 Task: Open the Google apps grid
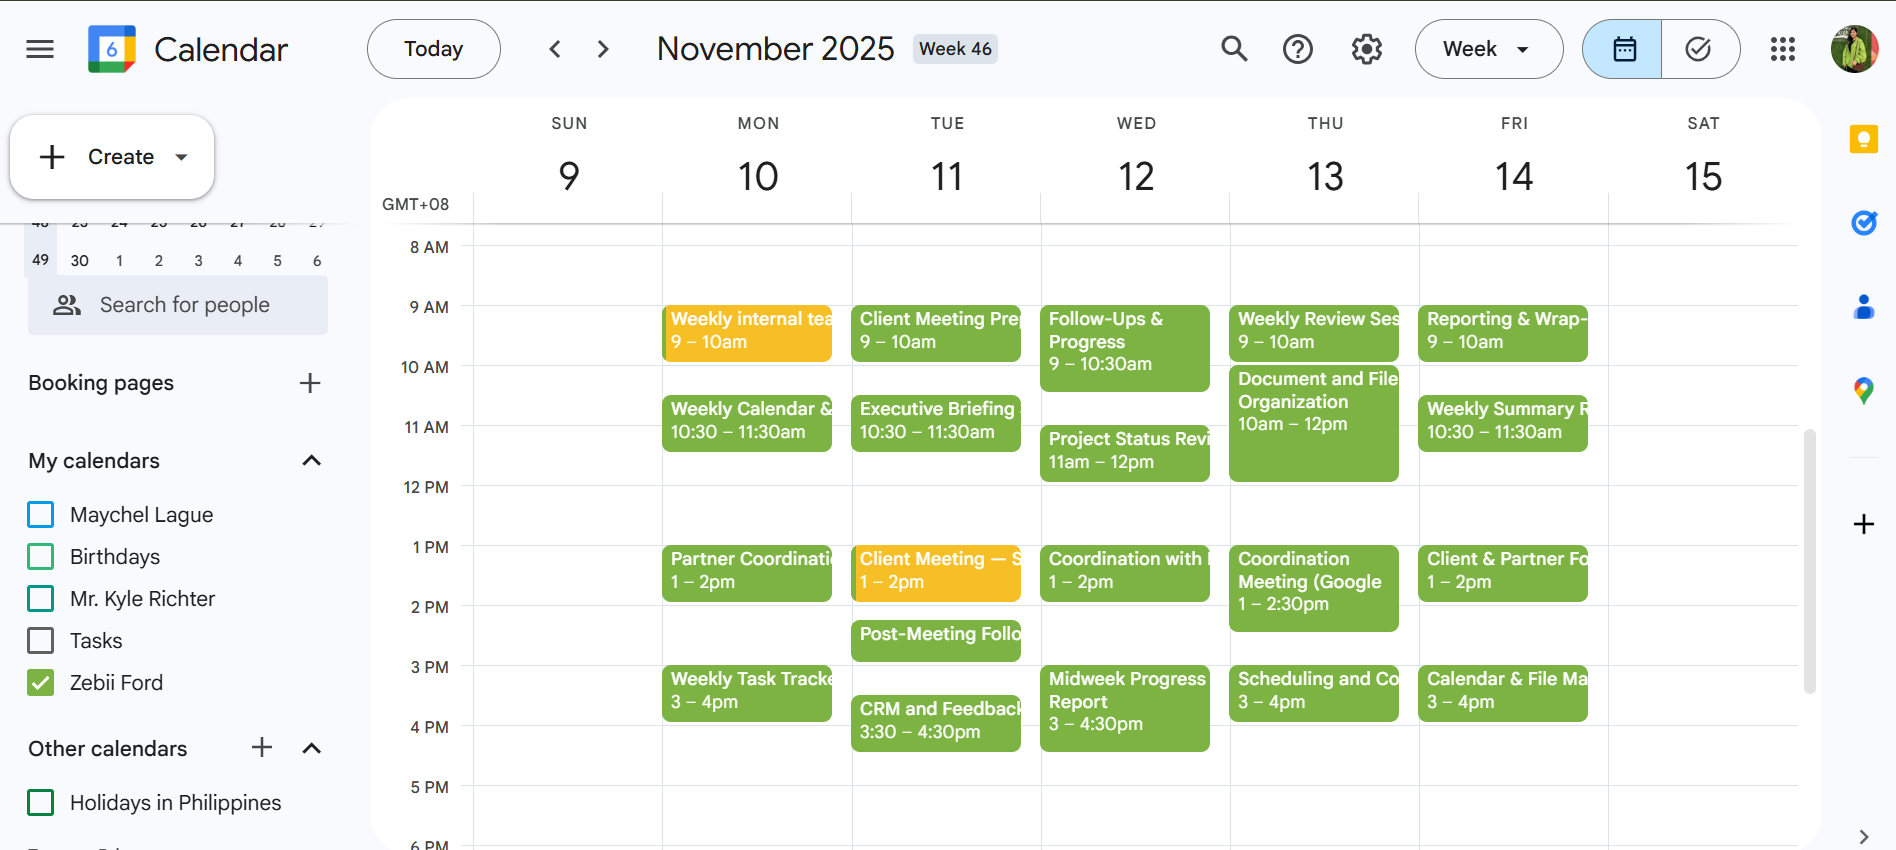tap(1782, 49)
